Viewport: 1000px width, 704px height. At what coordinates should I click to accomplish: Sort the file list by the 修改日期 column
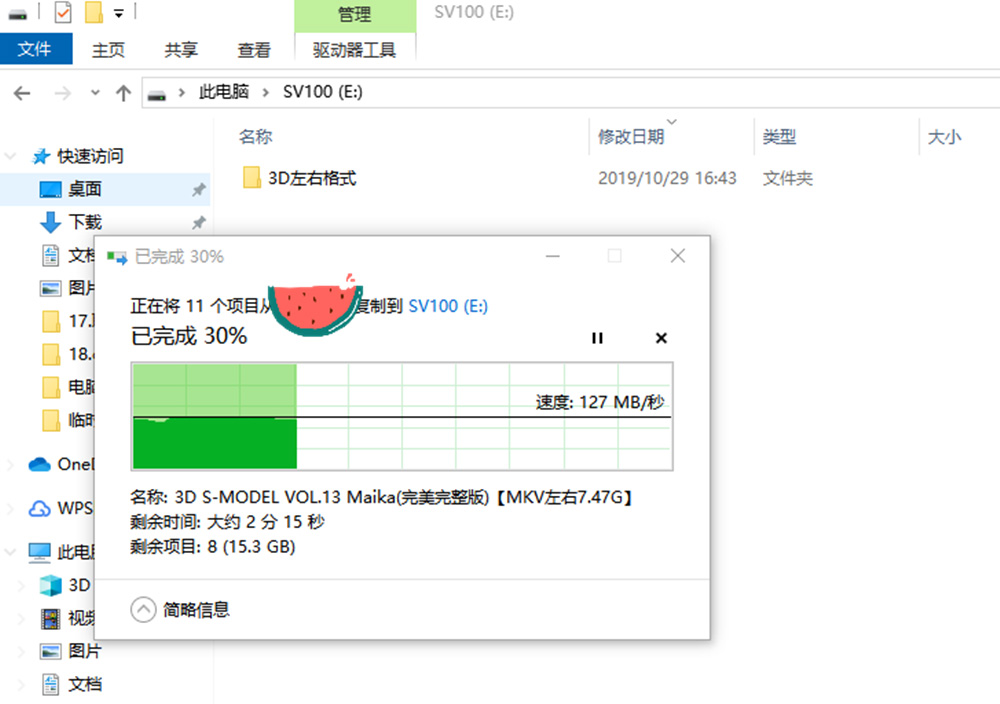coord(631,136)
